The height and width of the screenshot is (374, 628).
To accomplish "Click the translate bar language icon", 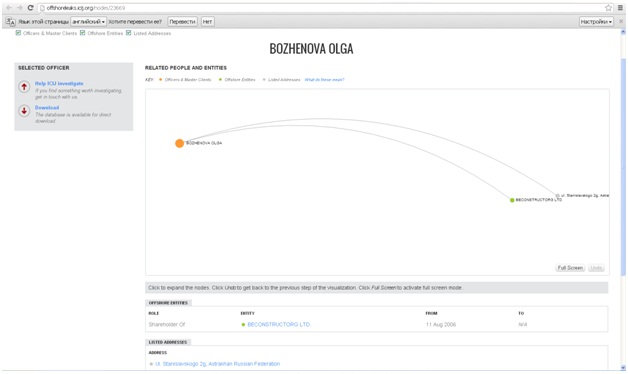I will pos(10,22).
